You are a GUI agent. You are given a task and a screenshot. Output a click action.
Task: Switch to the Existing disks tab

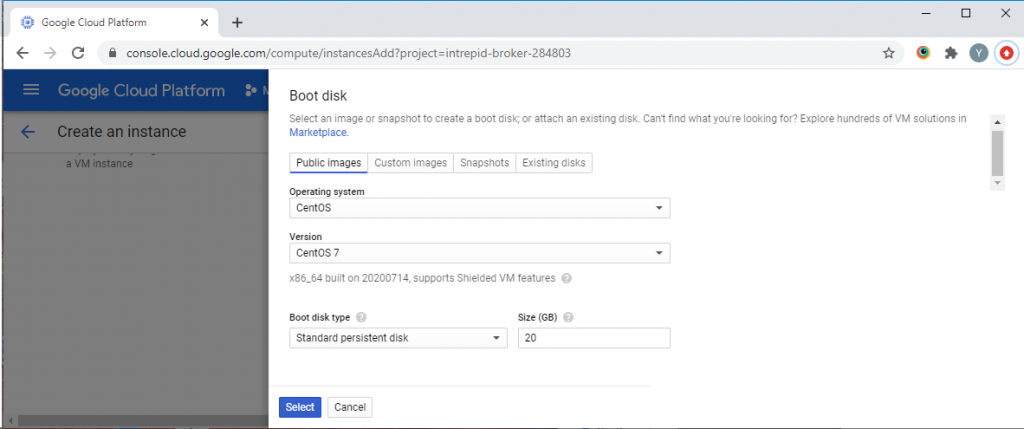click(x=554, y=163)
